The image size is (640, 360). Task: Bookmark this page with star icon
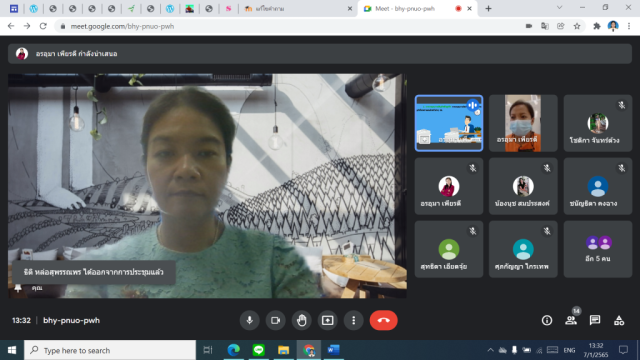pos(577,26)
